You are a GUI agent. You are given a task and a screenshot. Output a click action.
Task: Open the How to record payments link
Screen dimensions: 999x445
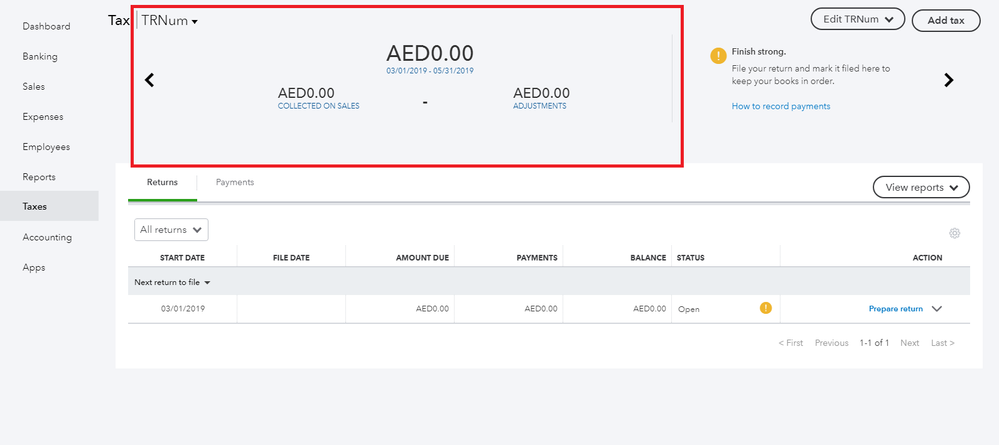(x=780, y=106)
